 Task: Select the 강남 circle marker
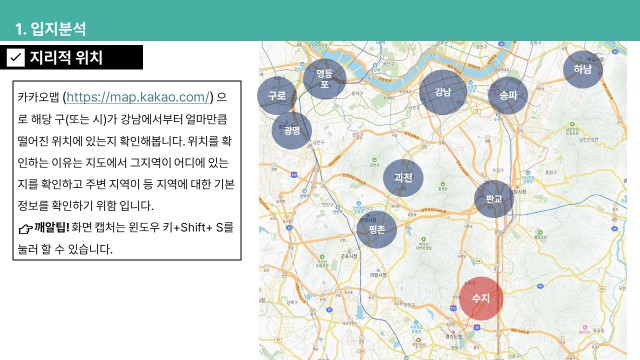tap(443, 92)
